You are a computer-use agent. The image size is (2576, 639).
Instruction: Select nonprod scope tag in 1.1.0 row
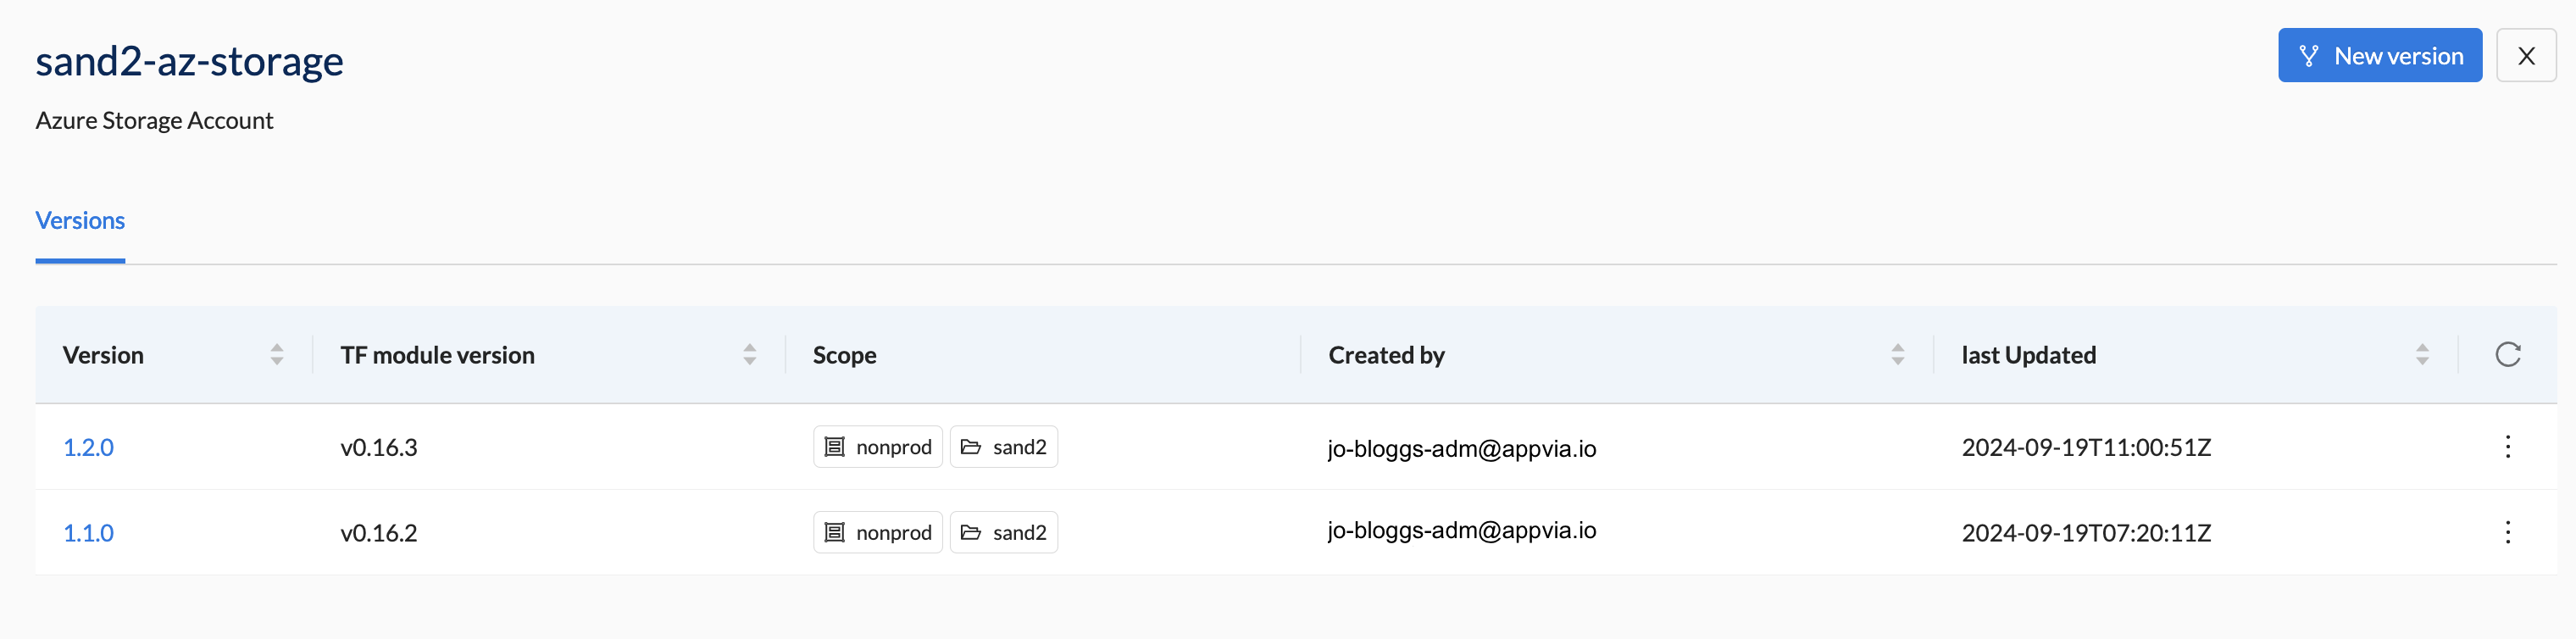tap(878, 533)
